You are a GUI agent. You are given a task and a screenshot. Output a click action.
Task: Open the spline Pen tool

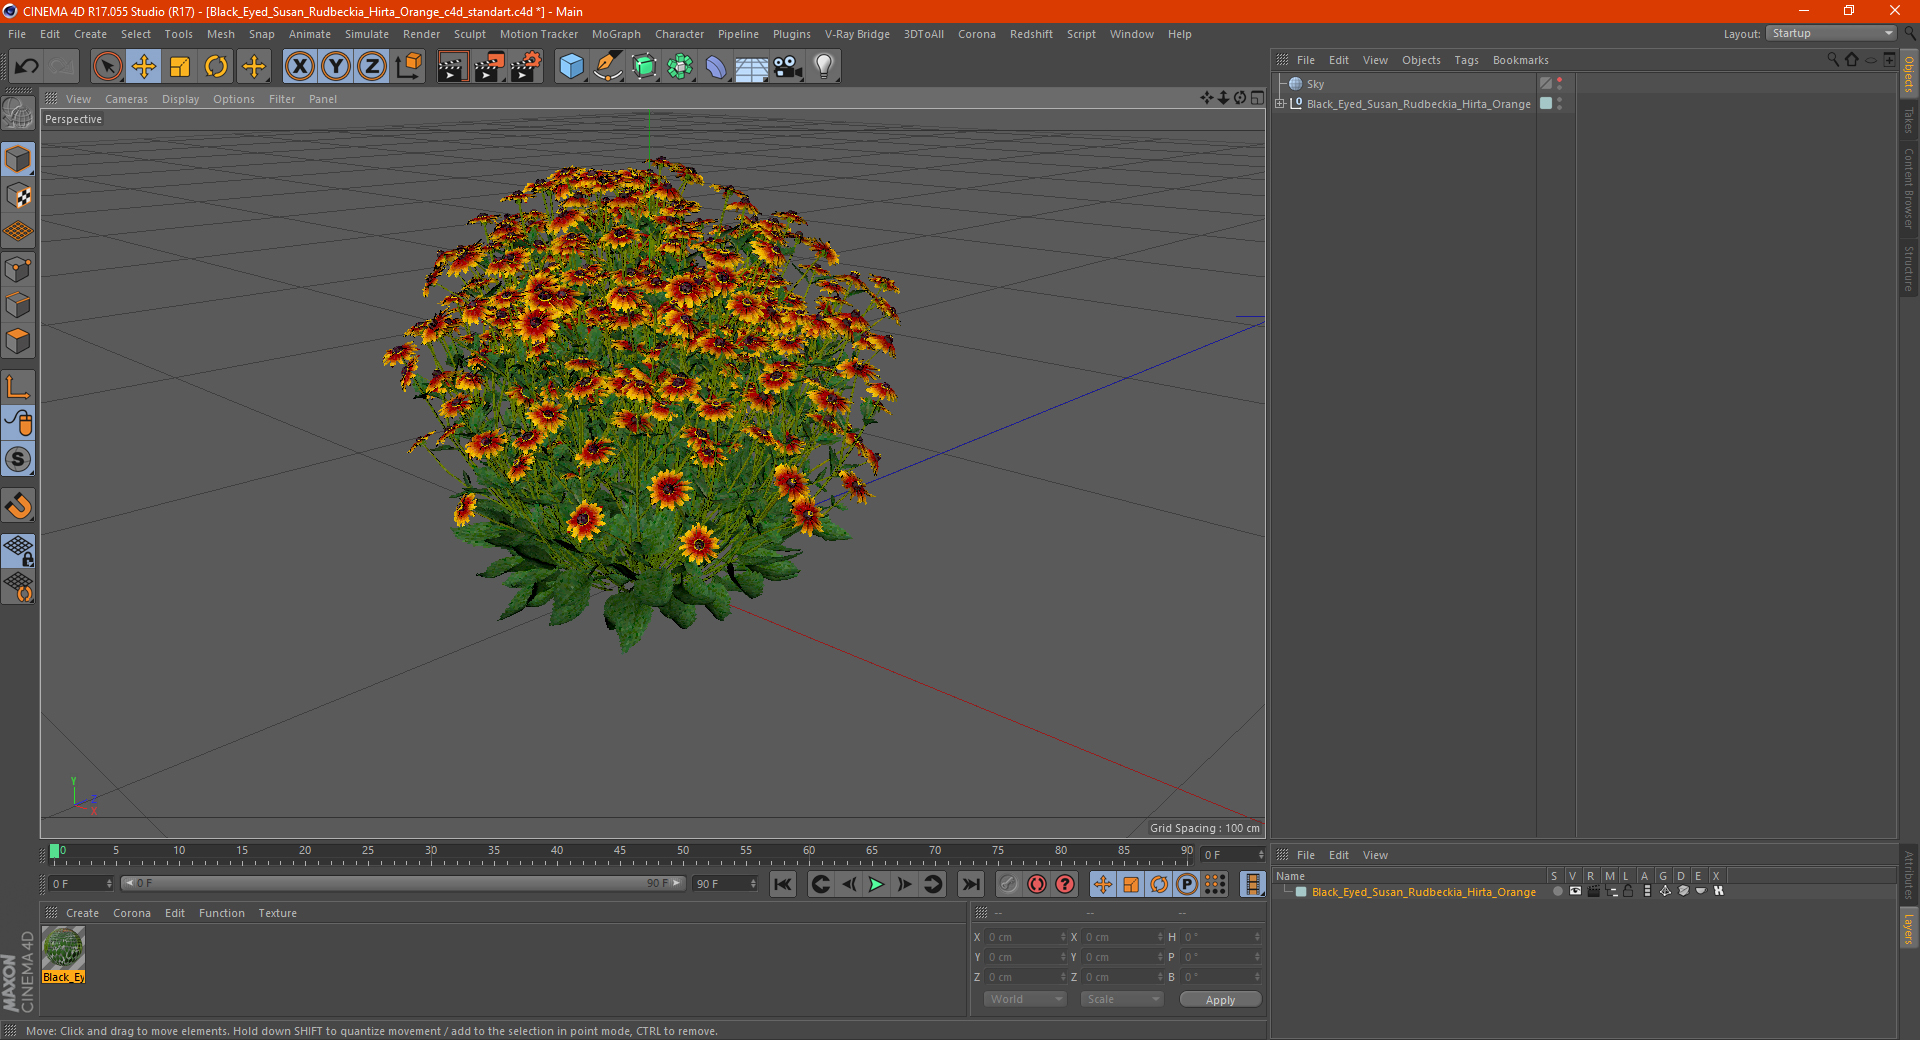607,67
